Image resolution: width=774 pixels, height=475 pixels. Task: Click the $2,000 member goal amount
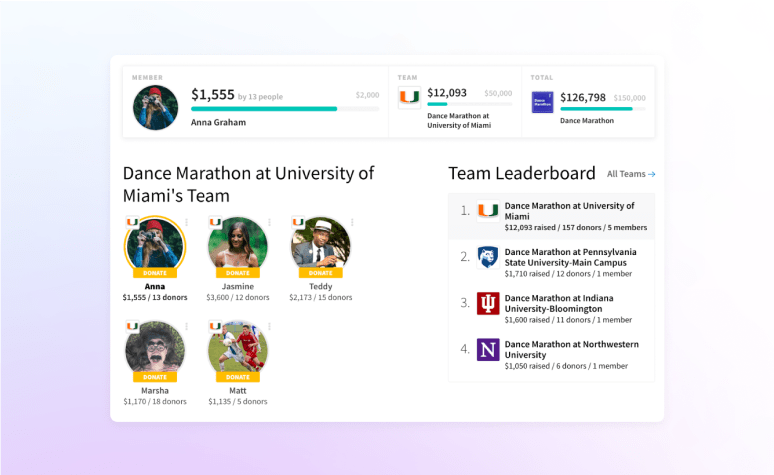click(367, 95)
